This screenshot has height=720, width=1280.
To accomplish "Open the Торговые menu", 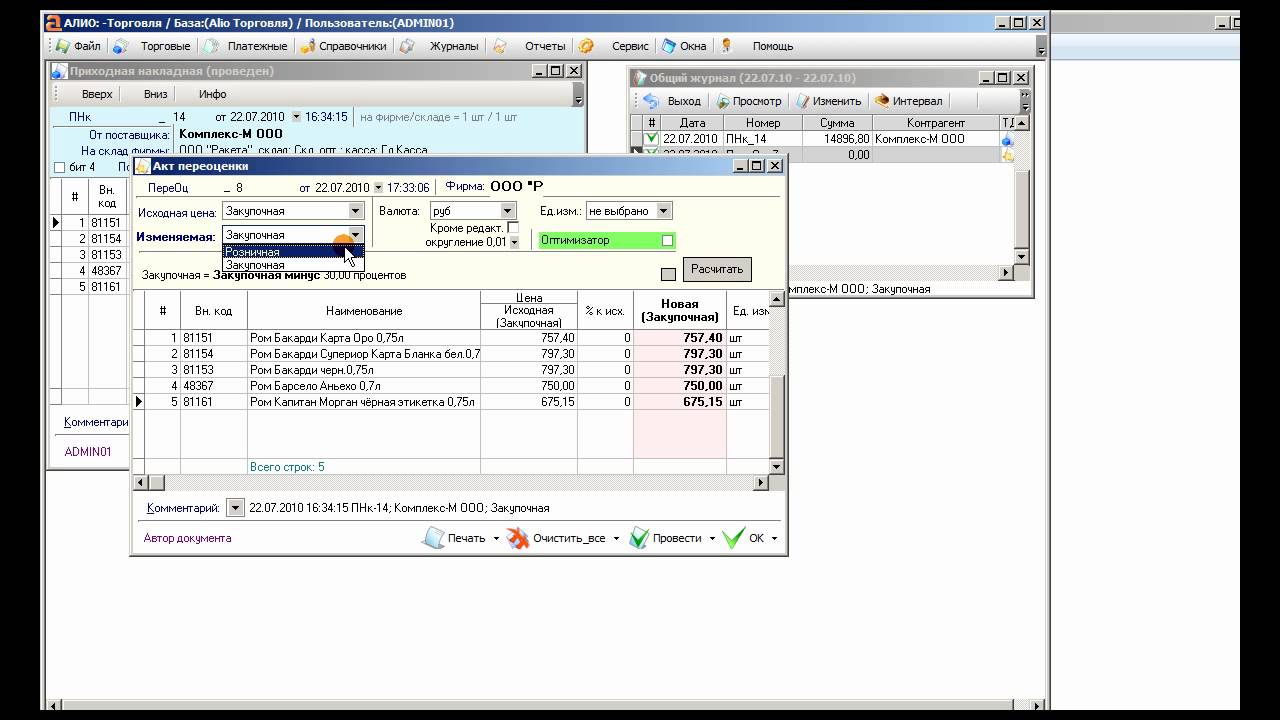I will coord(166,46).
